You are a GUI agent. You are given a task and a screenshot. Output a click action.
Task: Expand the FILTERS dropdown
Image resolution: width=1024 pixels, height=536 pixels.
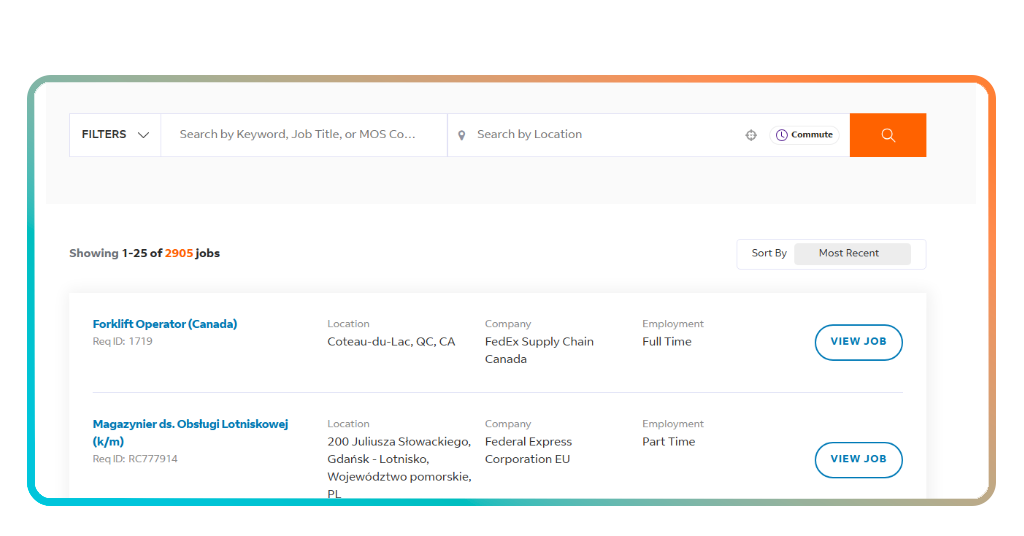(x=115, y=134)
